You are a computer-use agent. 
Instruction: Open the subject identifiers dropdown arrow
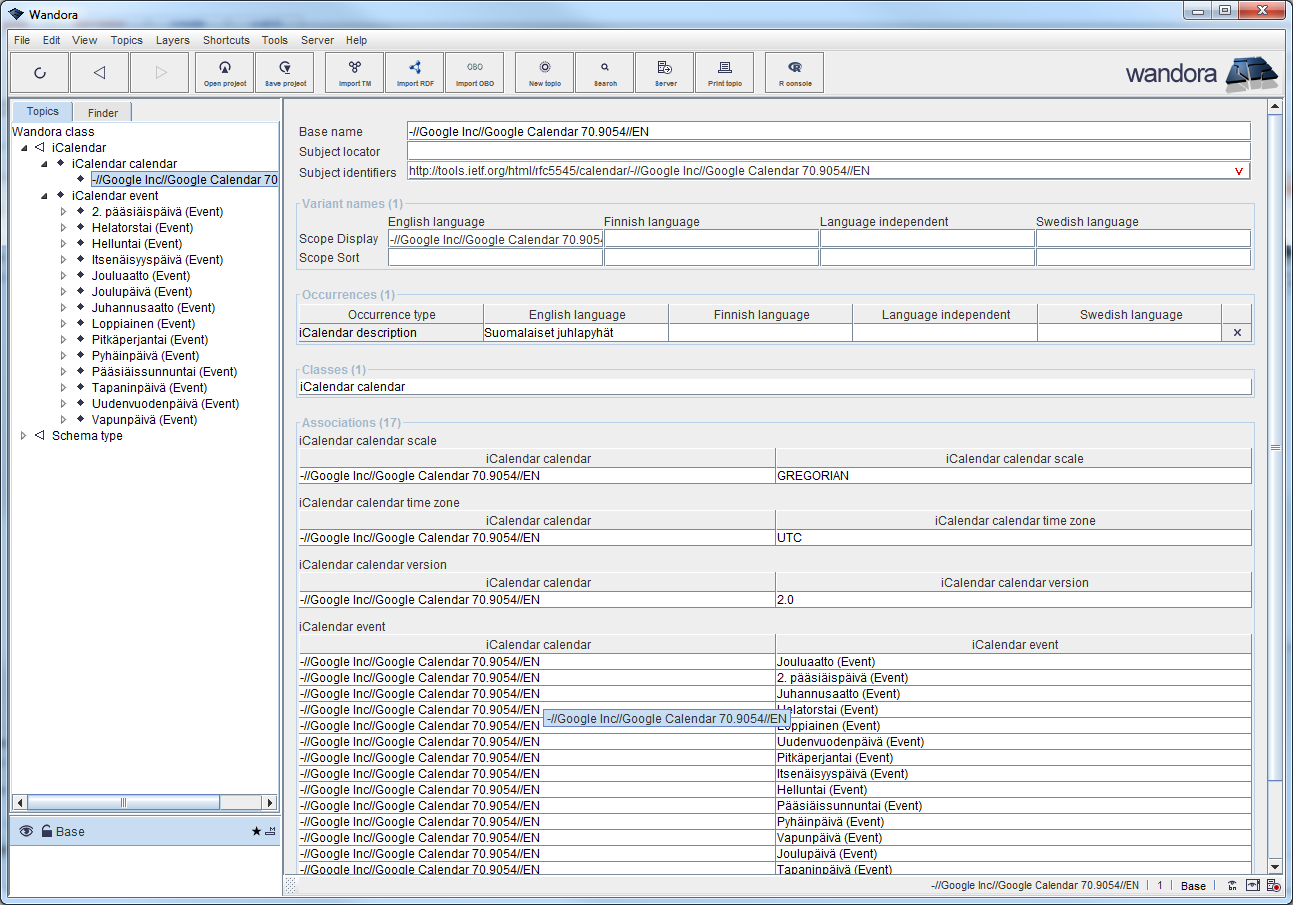point(1241,170)
